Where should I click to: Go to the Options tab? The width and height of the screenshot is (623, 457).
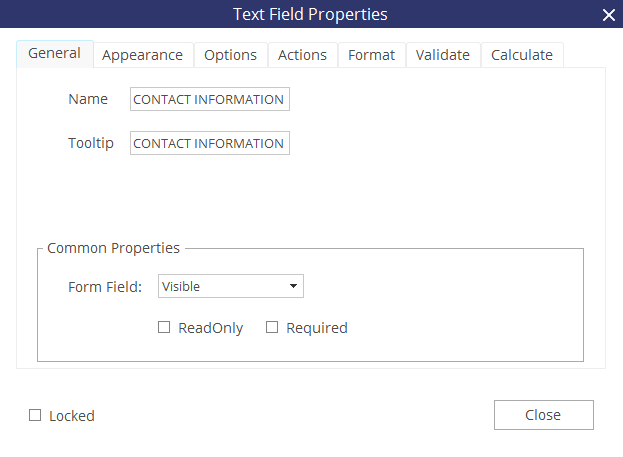(230, 55)
